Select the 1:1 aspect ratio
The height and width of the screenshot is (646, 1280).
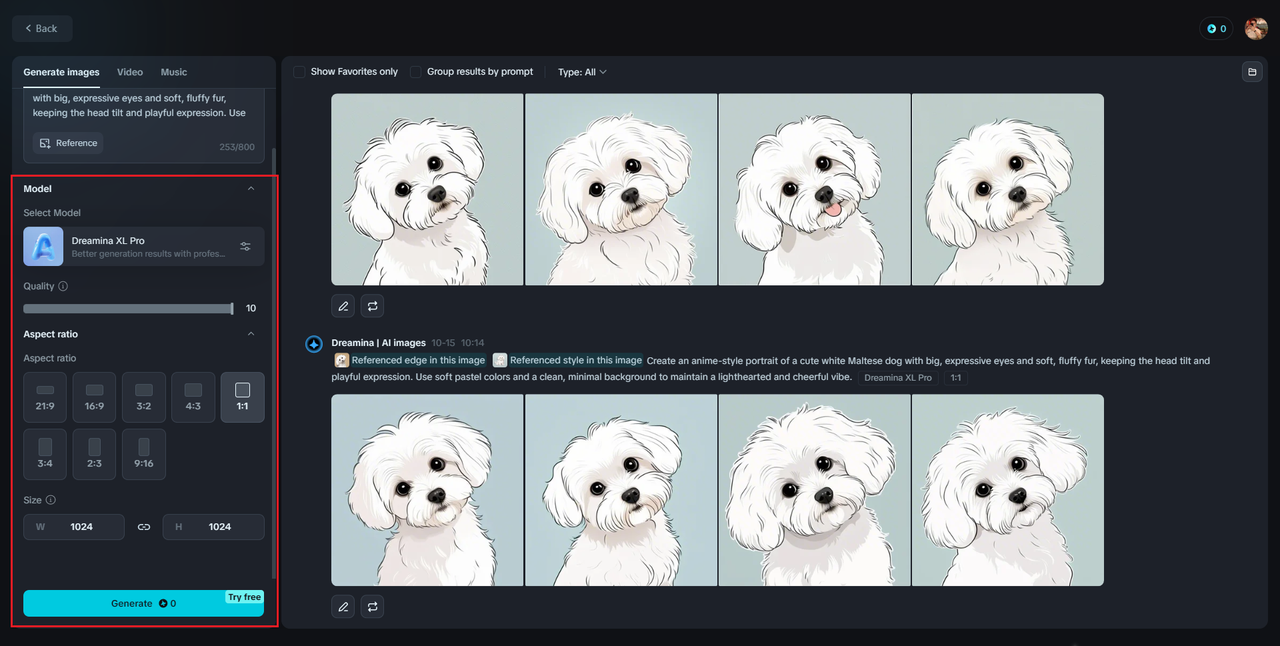point(242,397)
